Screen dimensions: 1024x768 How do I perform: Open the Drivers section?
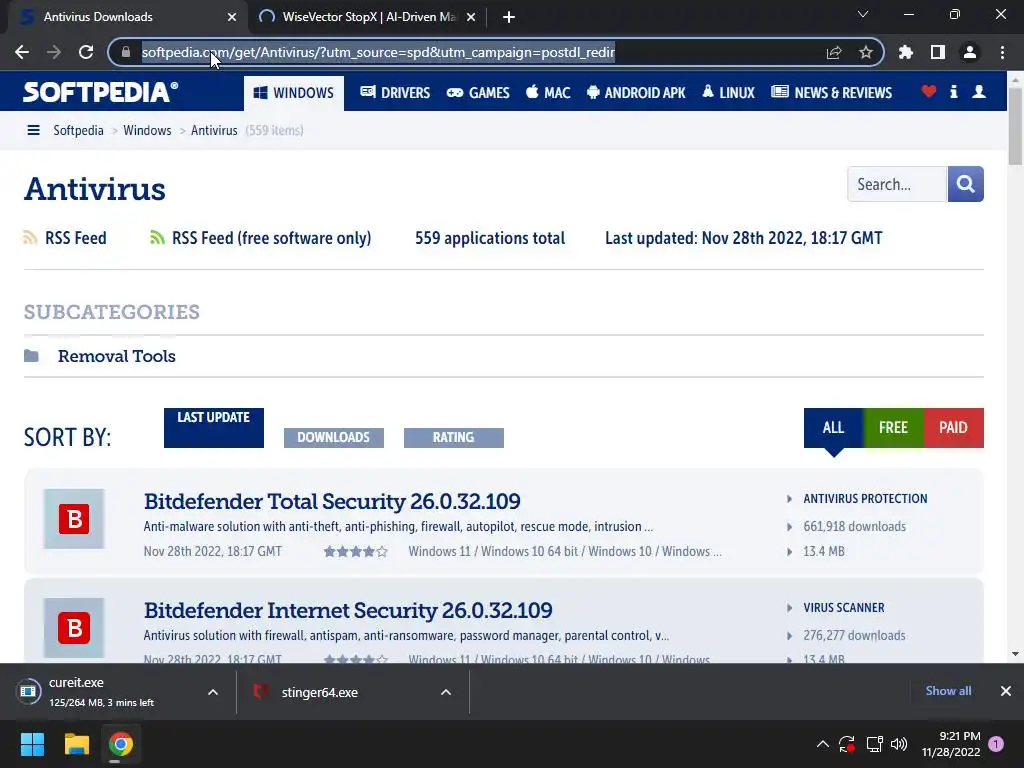395,93
